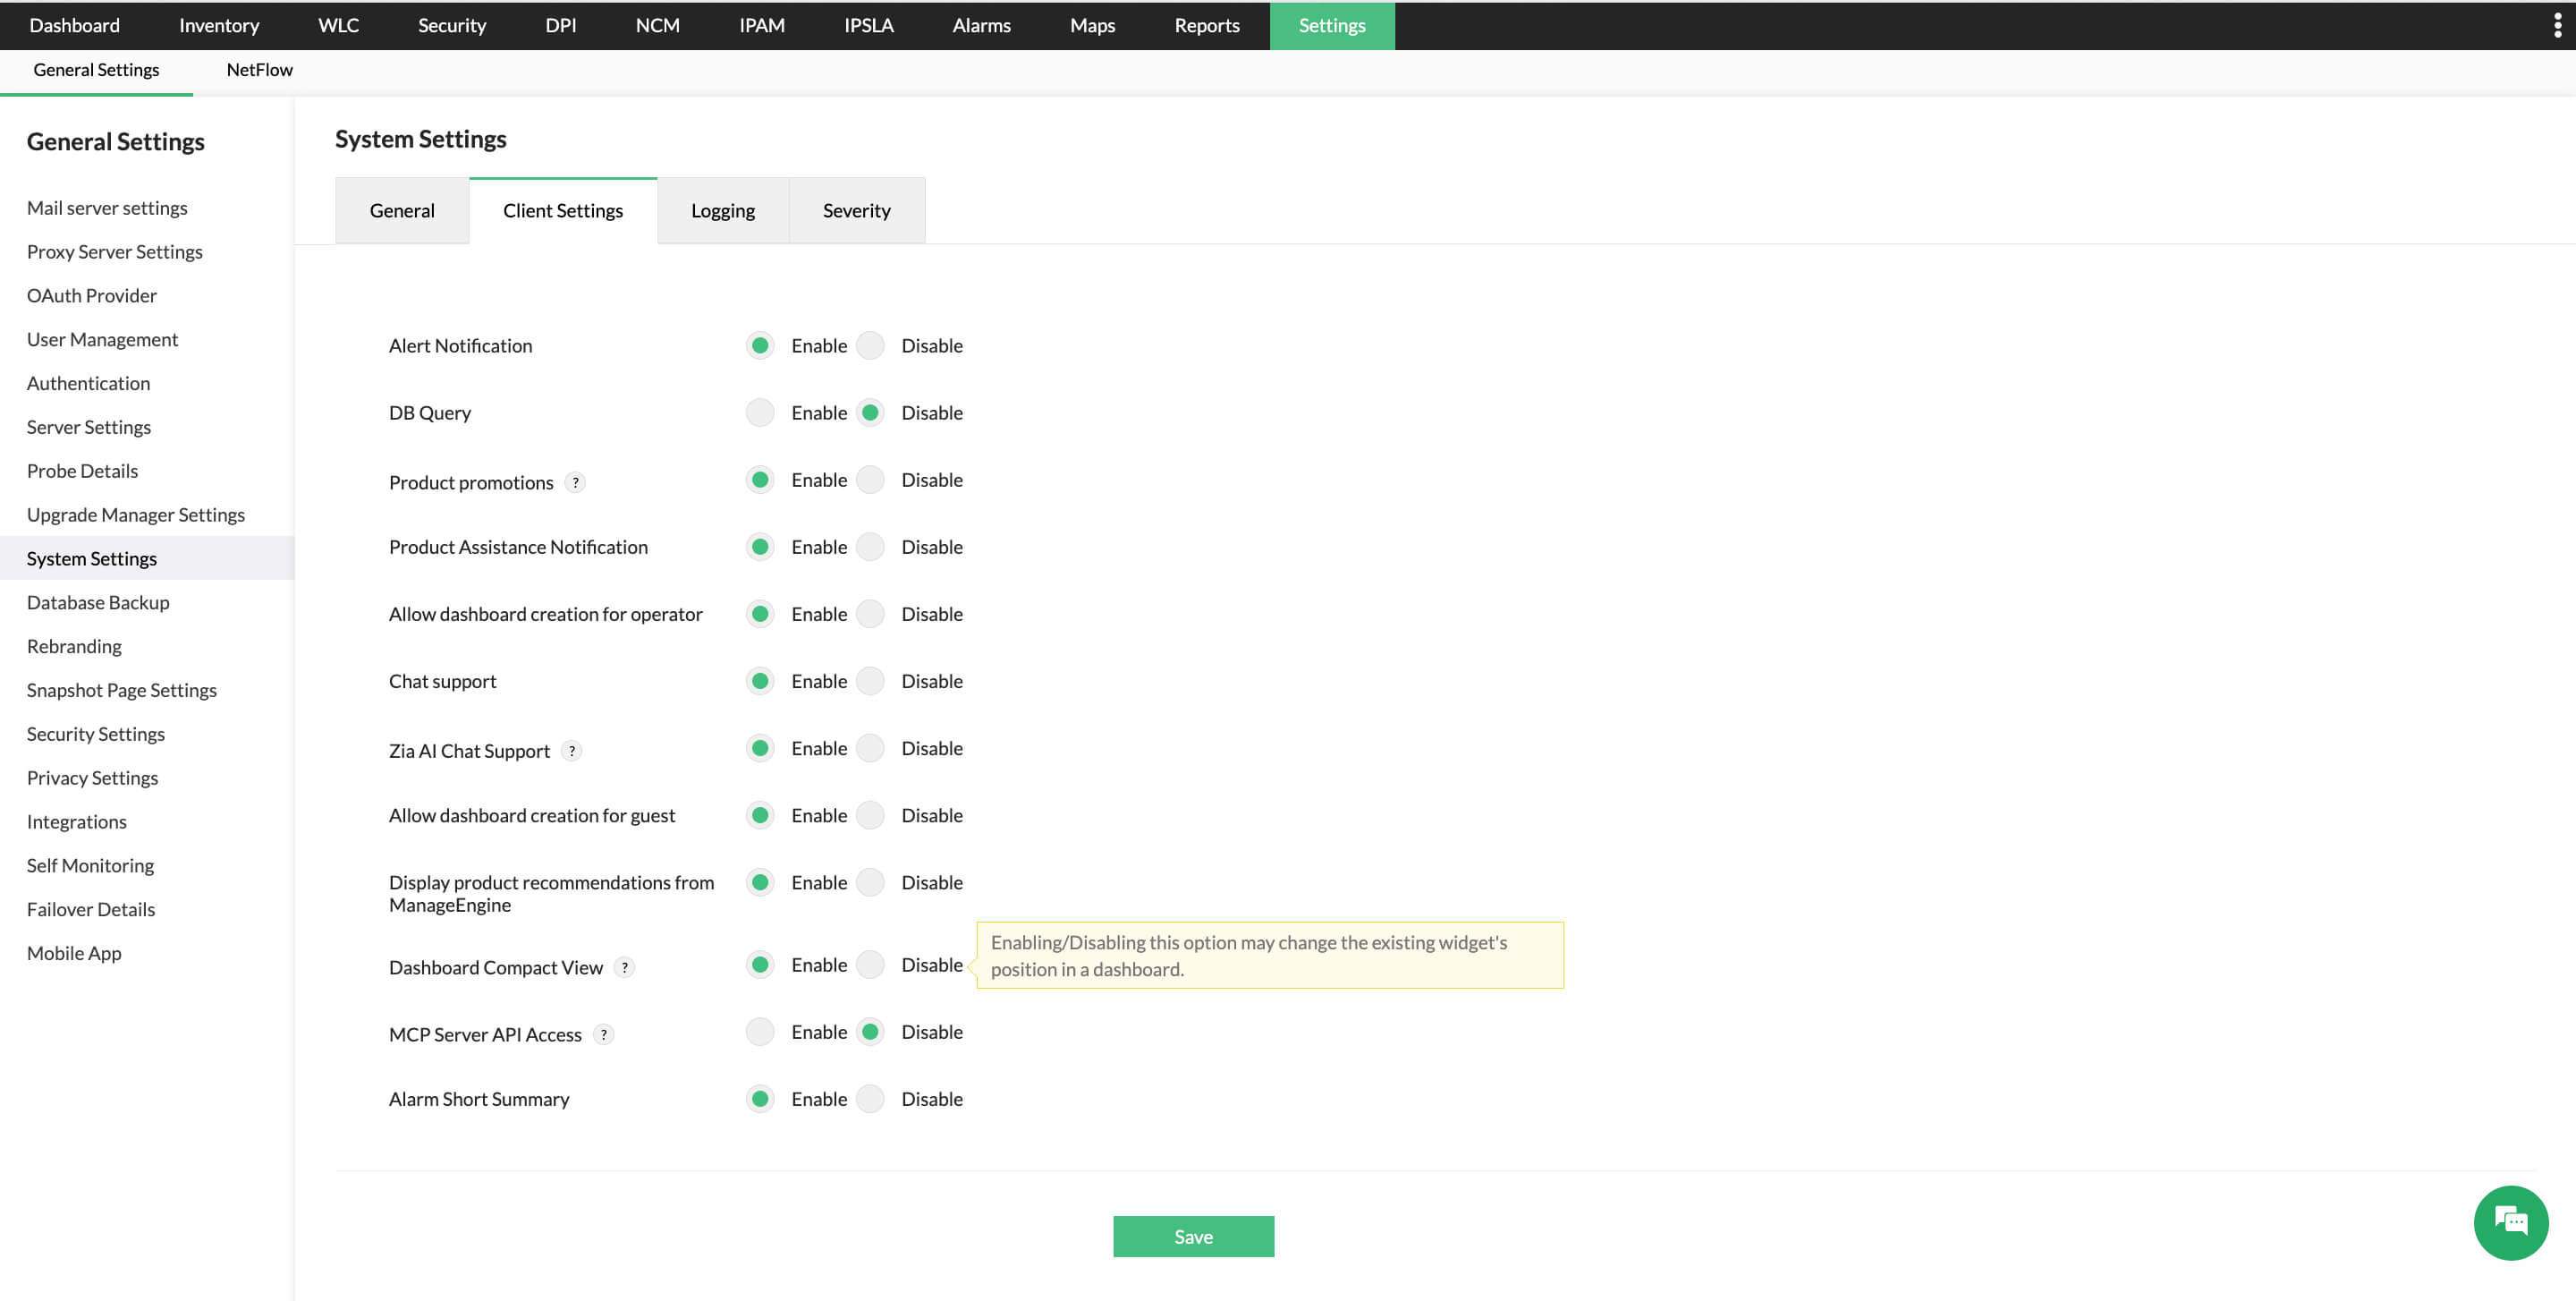Screen dimensions: 2576x1301
Task: Select Disable for MCP Server API Access
Action: pos(870,1031)
